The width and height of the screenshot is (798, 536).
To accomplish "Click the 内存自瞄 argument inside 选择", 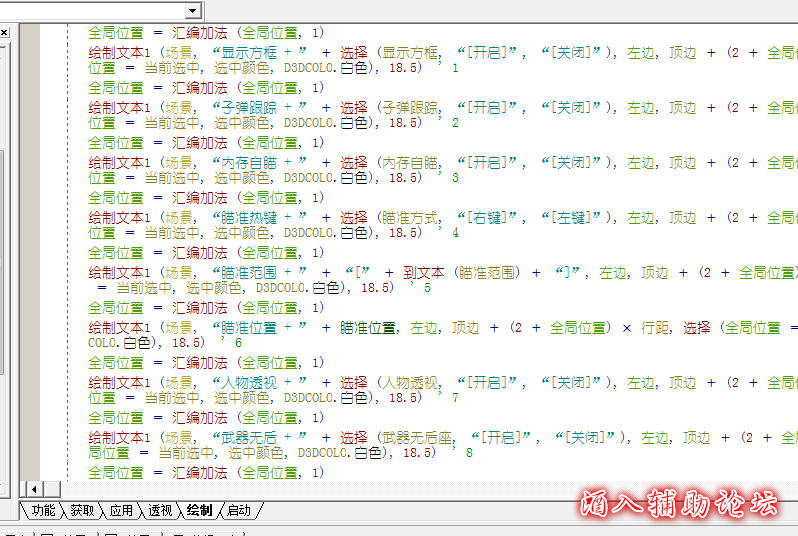I will pos(410,162).
